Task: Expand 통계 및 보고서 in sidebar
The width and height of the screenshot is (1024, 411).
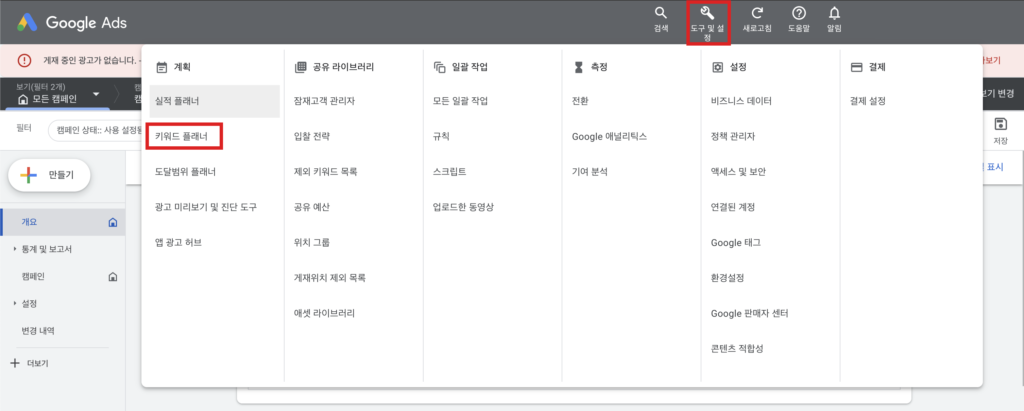Action: pyautogui.click(x=46, y=249)
